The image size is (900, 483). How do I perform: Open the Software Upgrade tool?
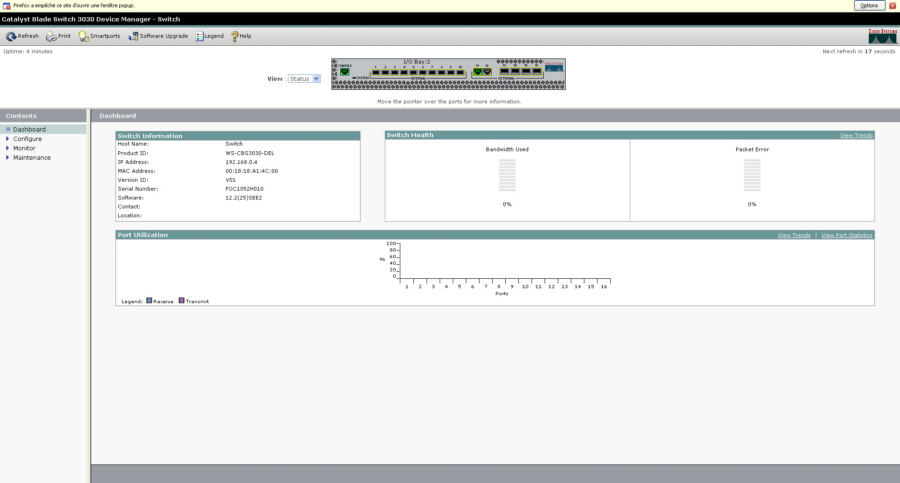pyautogui.click(x=158, y=36)
